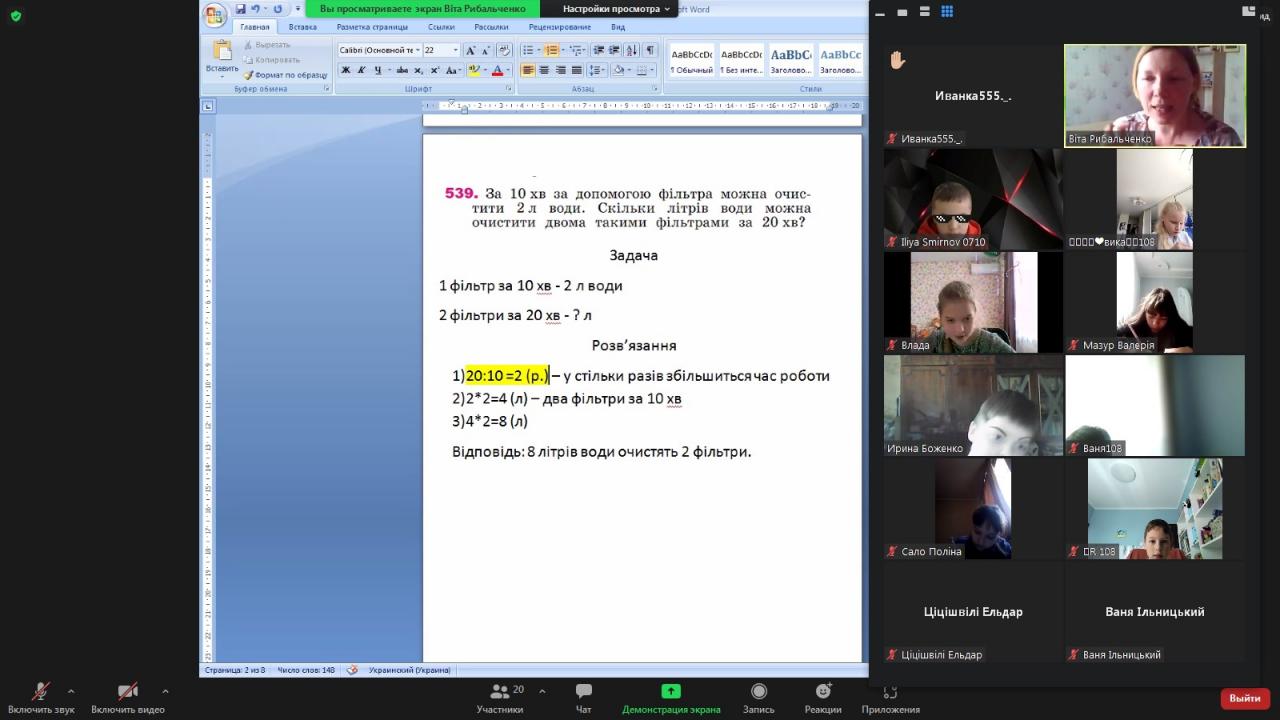
Task: Open the Zoom Chat panel
Action: click(584, 697)
